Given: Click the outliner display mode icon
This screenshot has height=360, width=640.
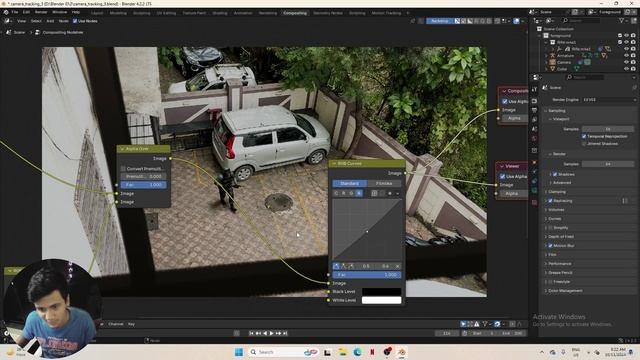Looking at the screenshot, I should point(549,20).
